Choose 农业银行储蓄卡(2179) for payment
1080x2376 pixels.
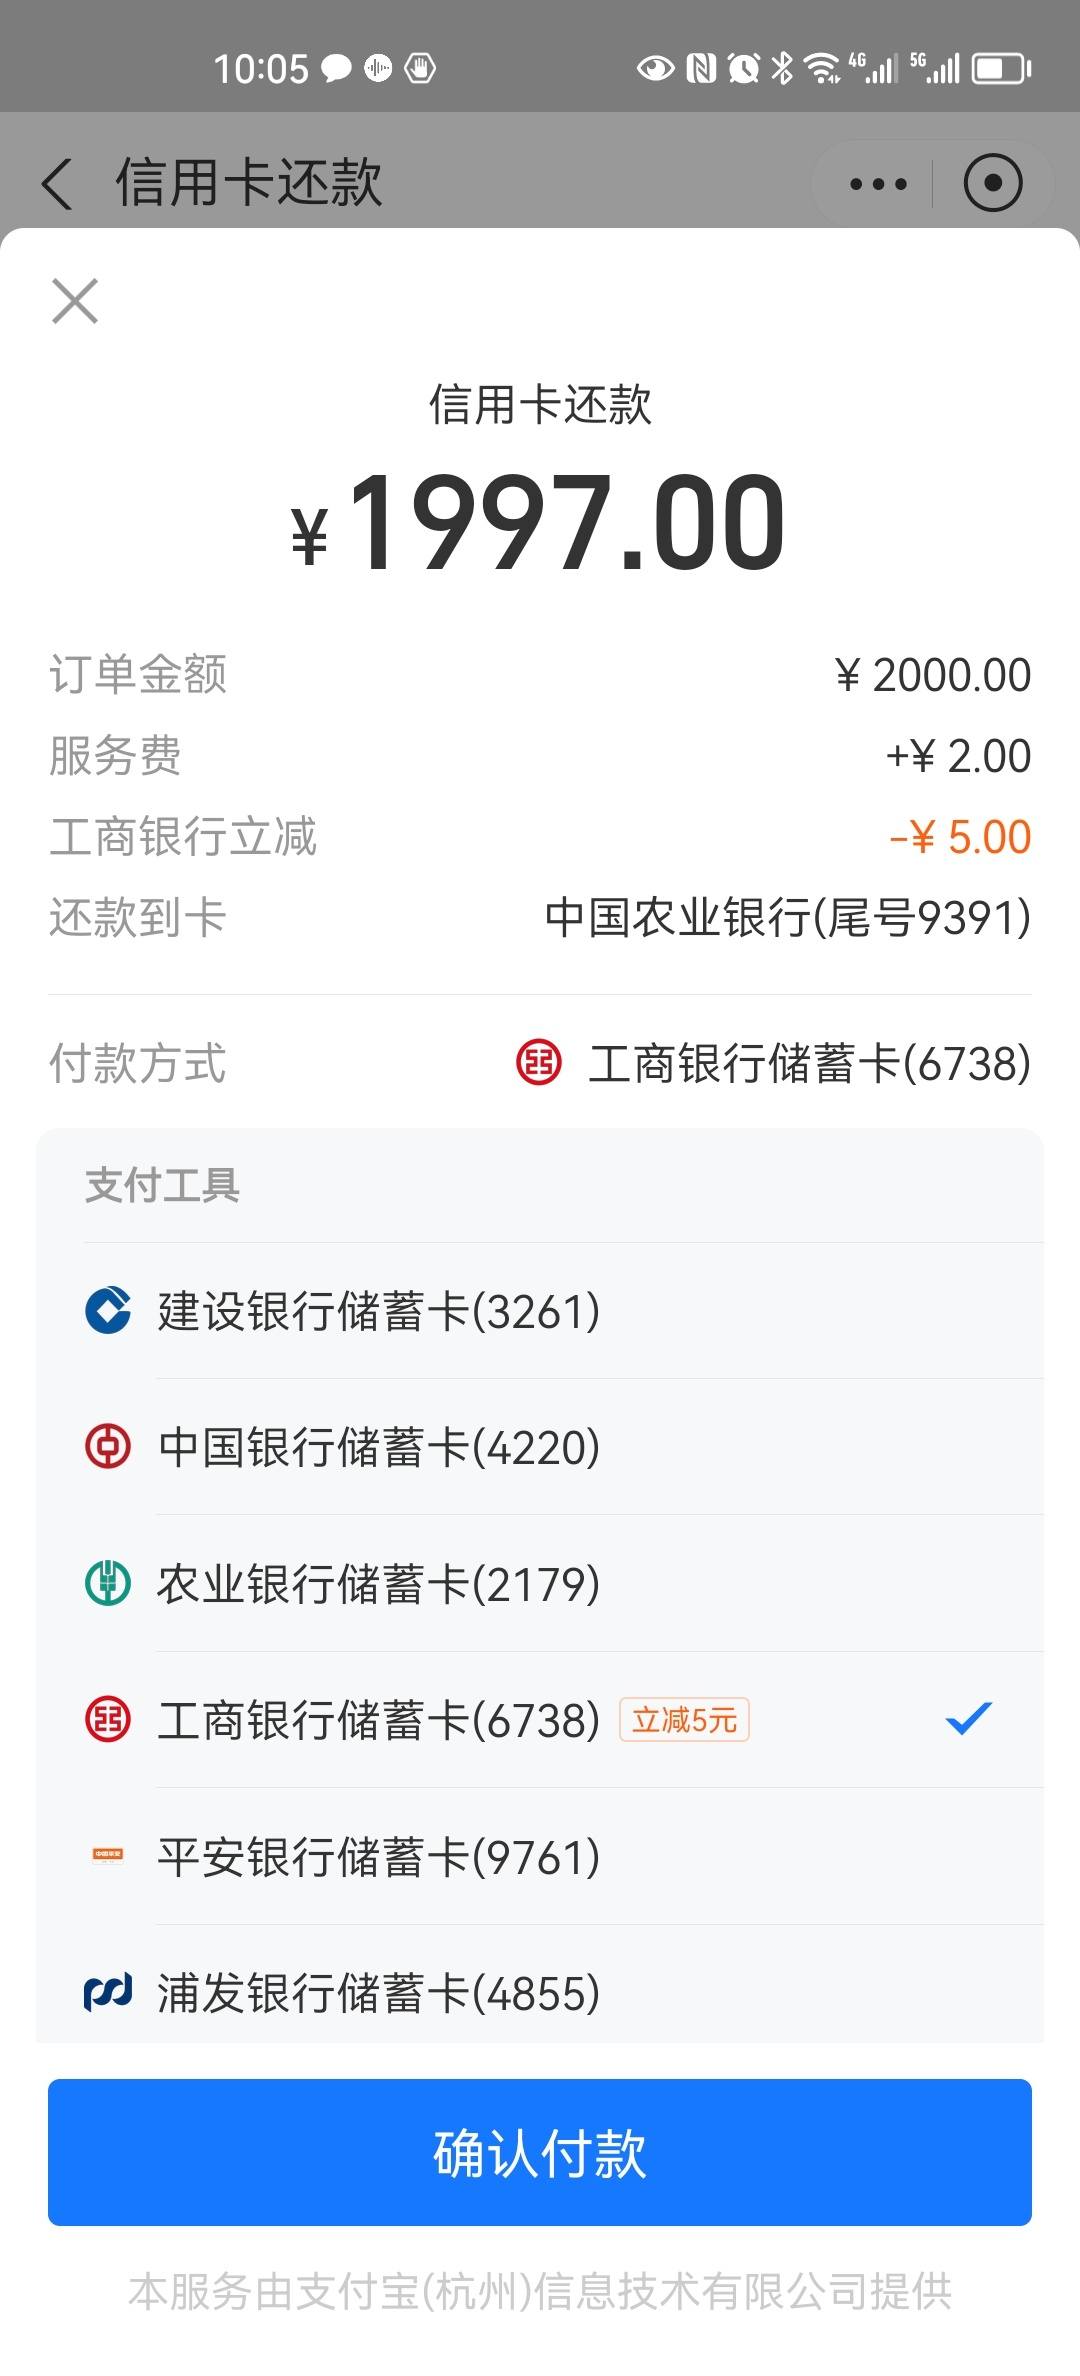pos(540,1583)
